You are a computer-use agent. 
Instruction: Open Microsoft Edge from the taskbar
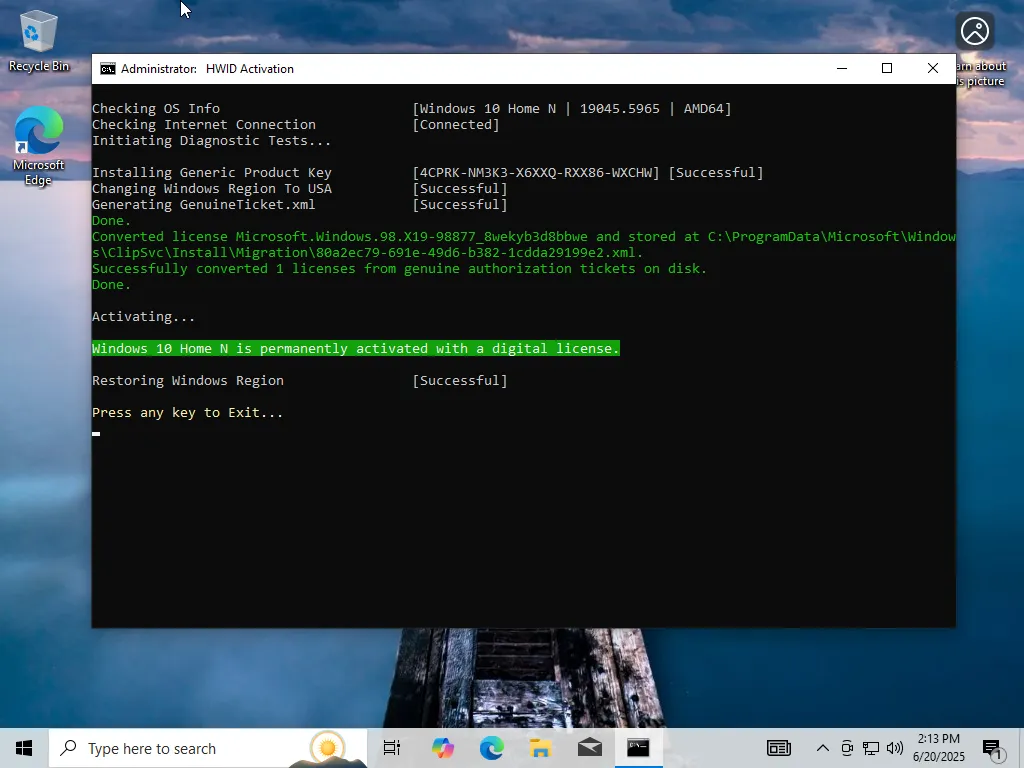point(492,748)
